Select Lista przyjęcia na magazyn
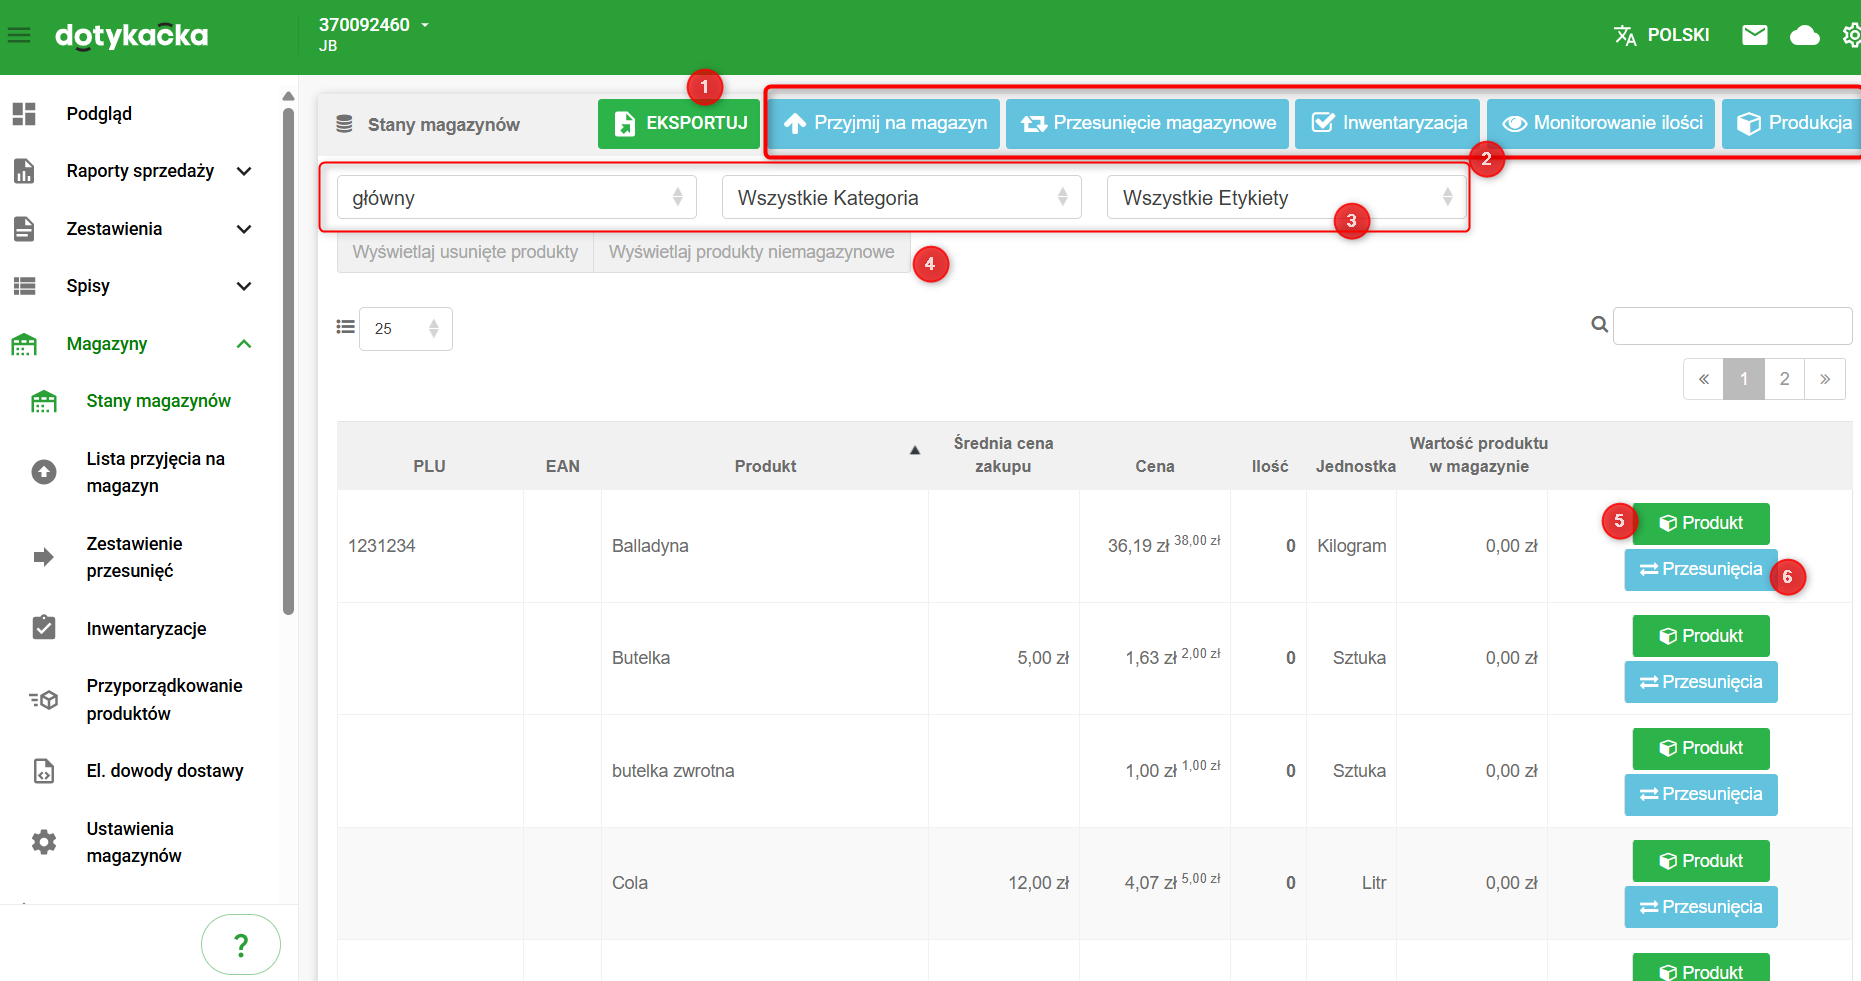Image resolution: width=1861 pixels, height=981 pixels. 155,472
